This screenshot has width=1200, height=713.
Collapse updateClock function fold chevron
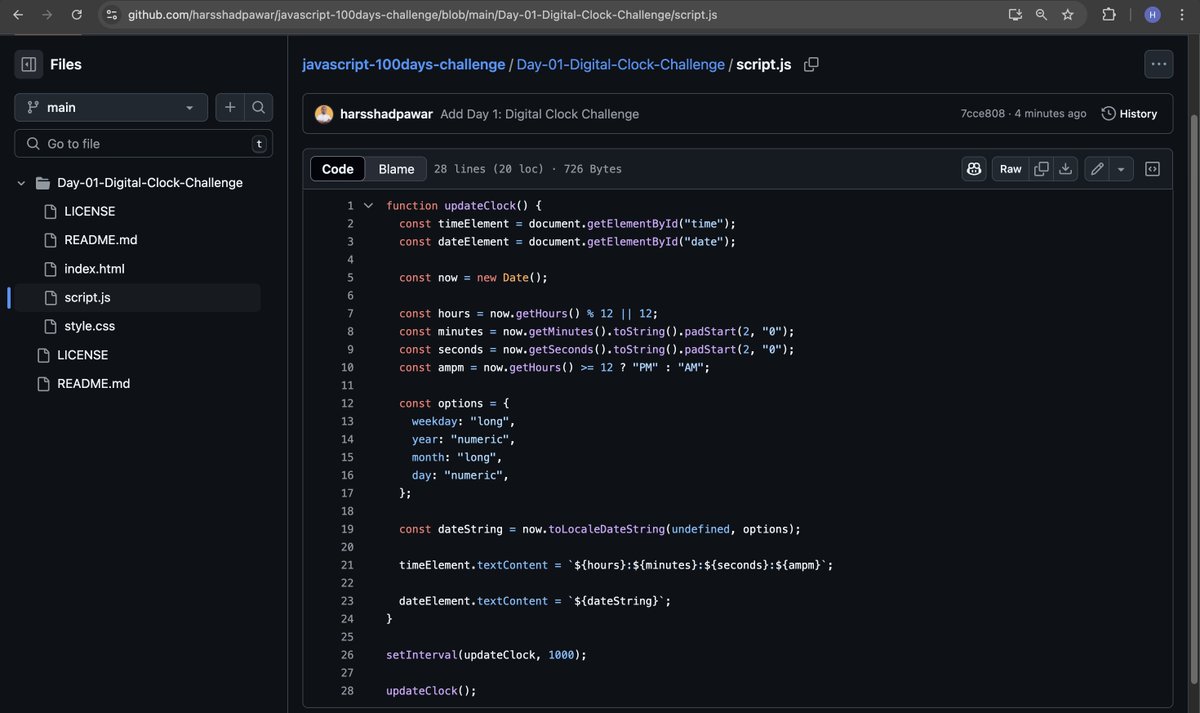tap(368, 205)
